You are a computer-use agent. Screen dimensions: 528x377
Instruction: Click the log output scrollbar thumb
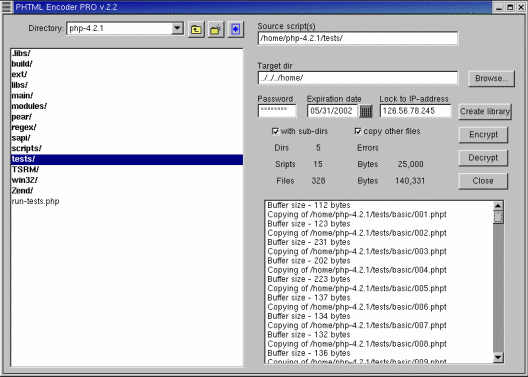[498, 217]
